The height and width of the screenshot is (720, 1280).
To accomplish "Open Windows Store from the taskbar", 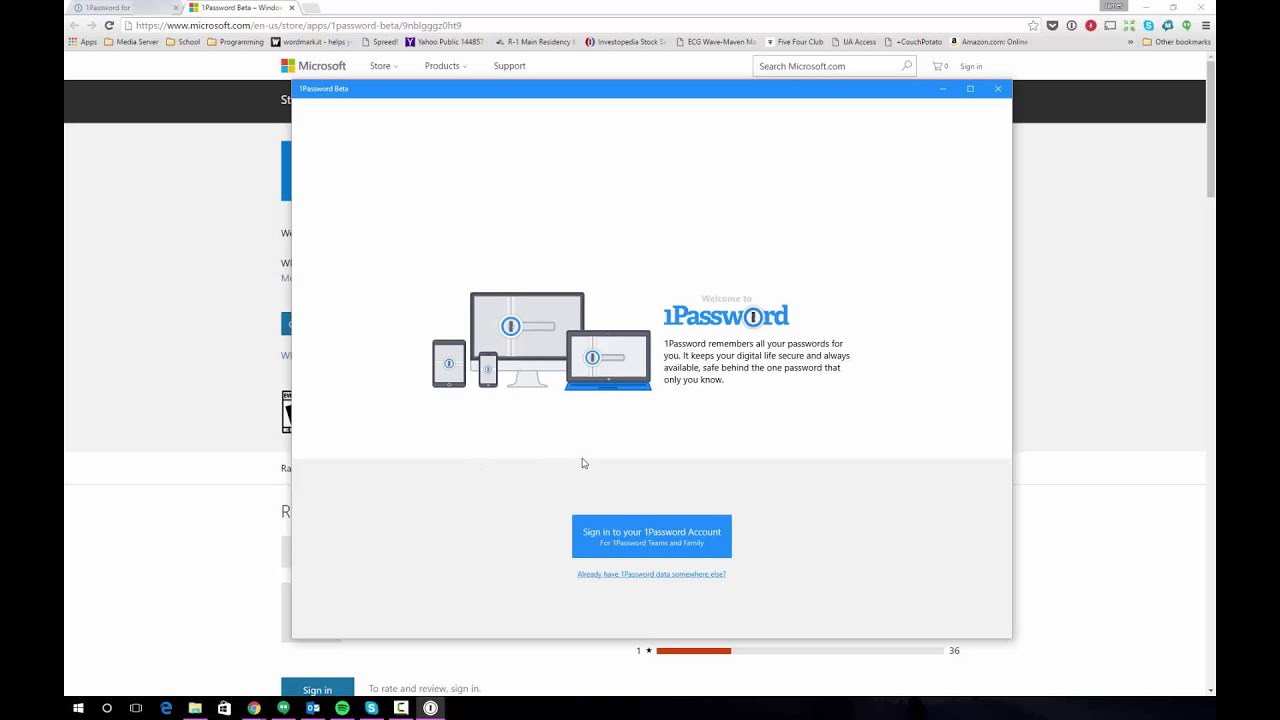I will click(224, 708).
